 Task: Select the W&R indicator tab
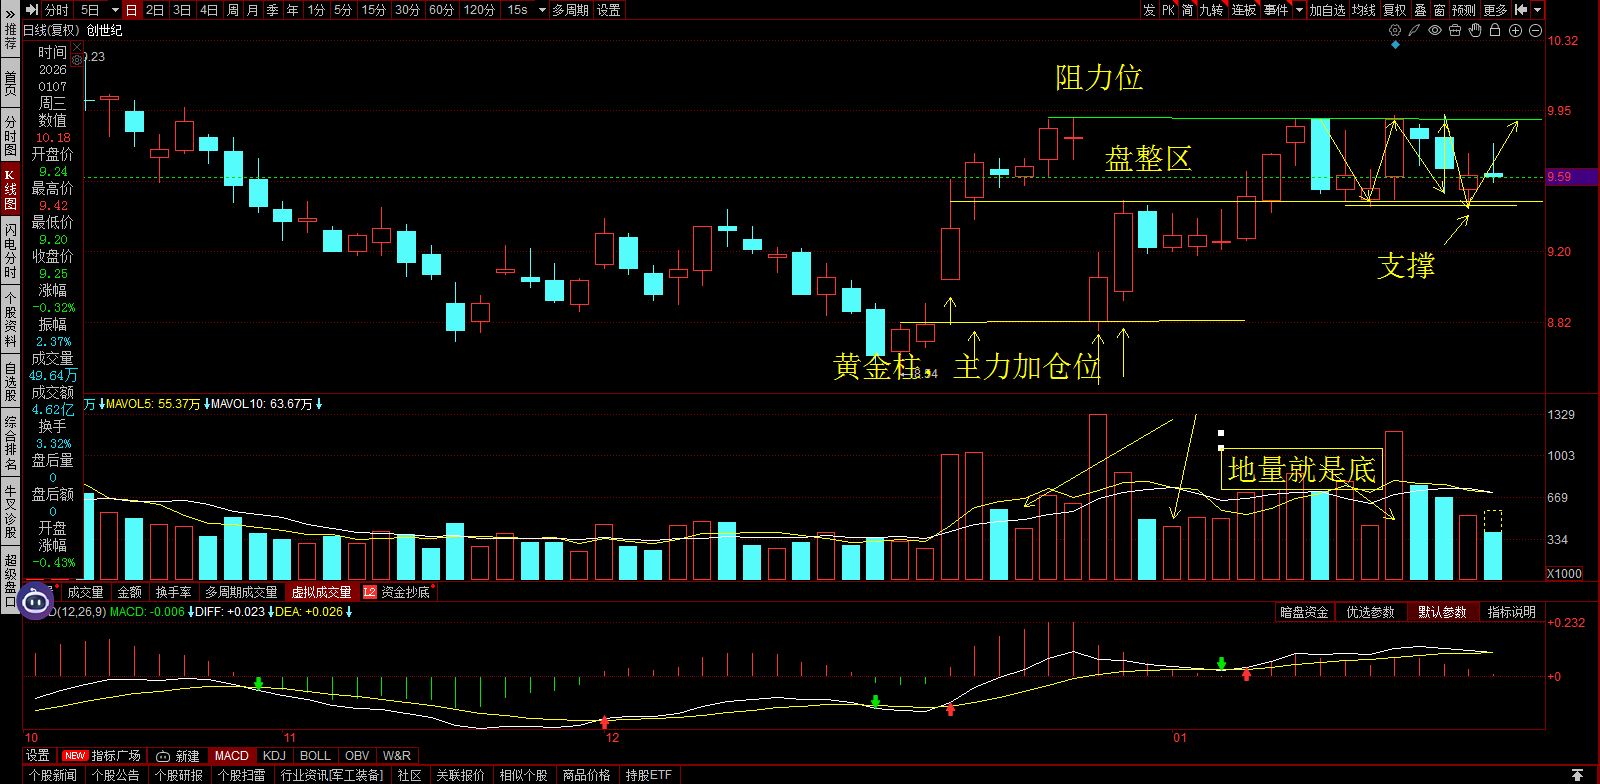tap(396, 756)
